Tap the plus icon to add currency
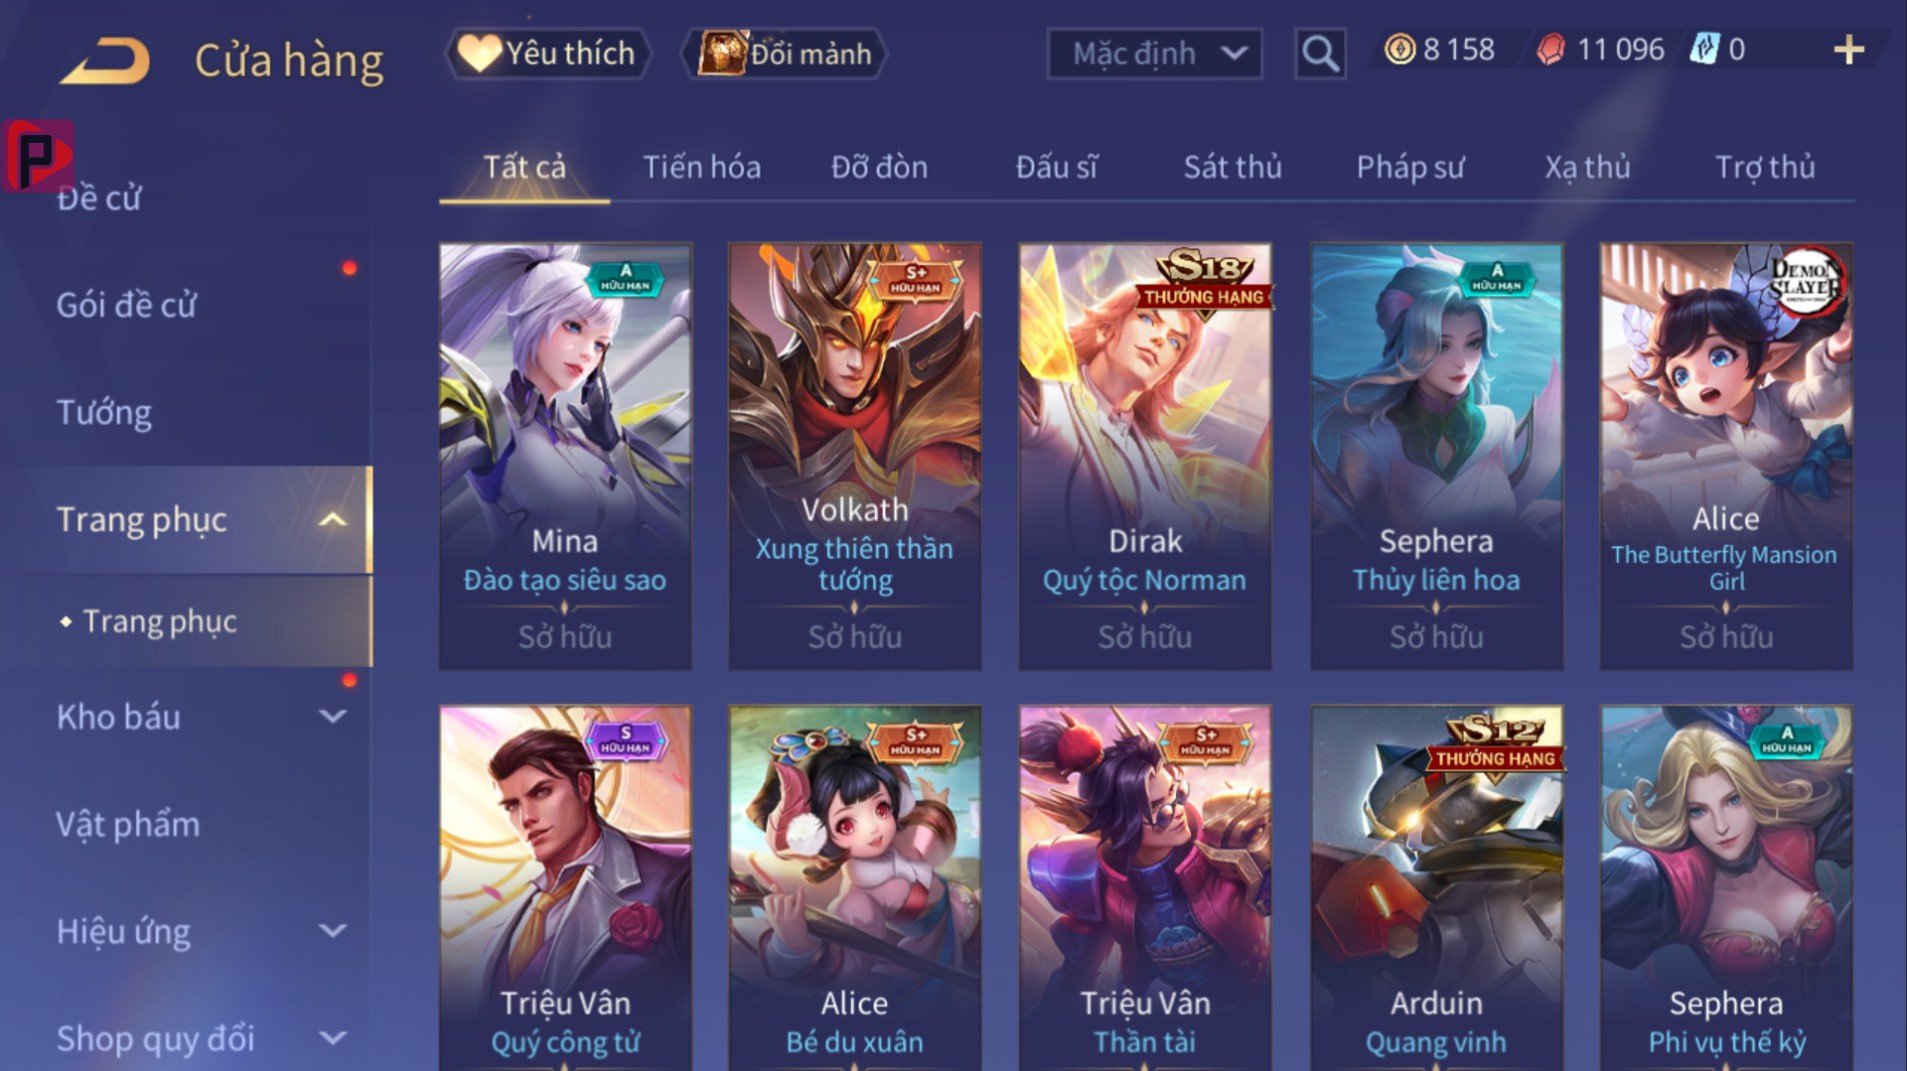The height and width of the screenshot is (1071, 1907). point(1849,50)
